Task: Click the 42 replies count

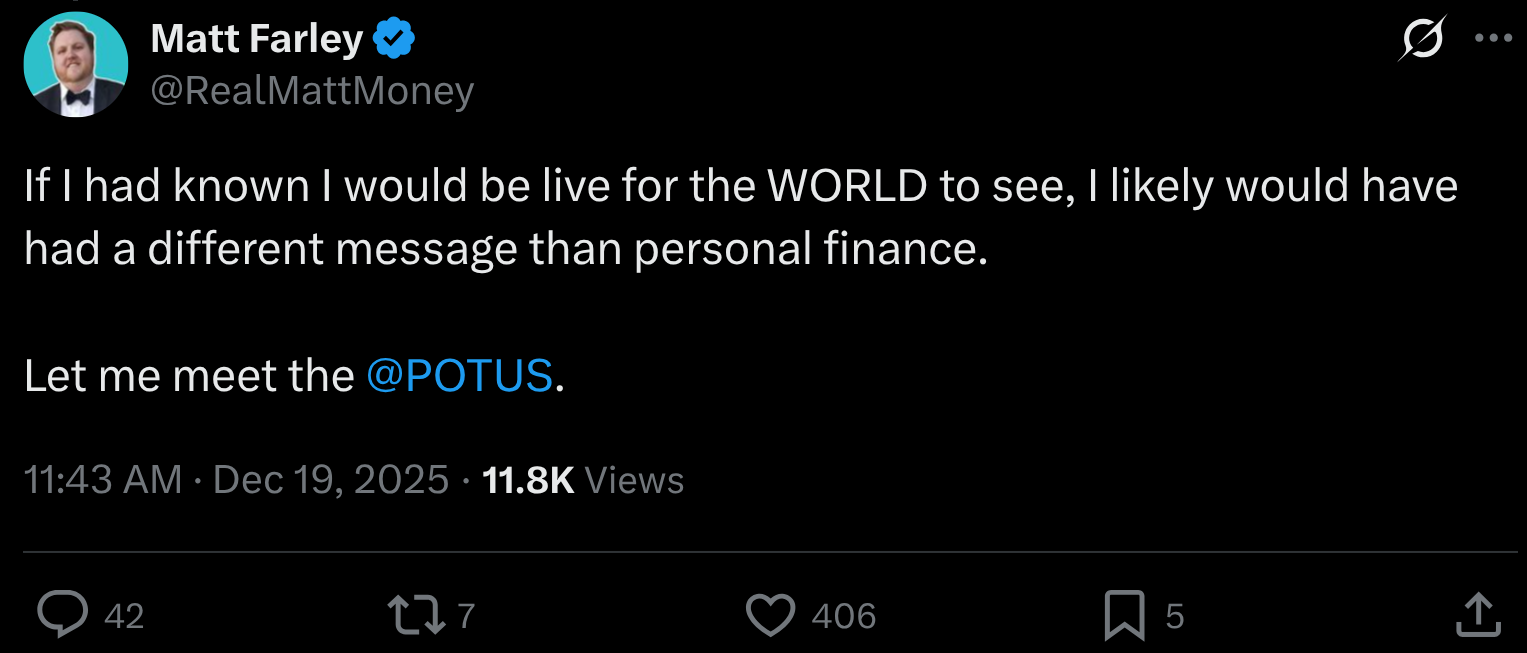Action: (124, 616)
